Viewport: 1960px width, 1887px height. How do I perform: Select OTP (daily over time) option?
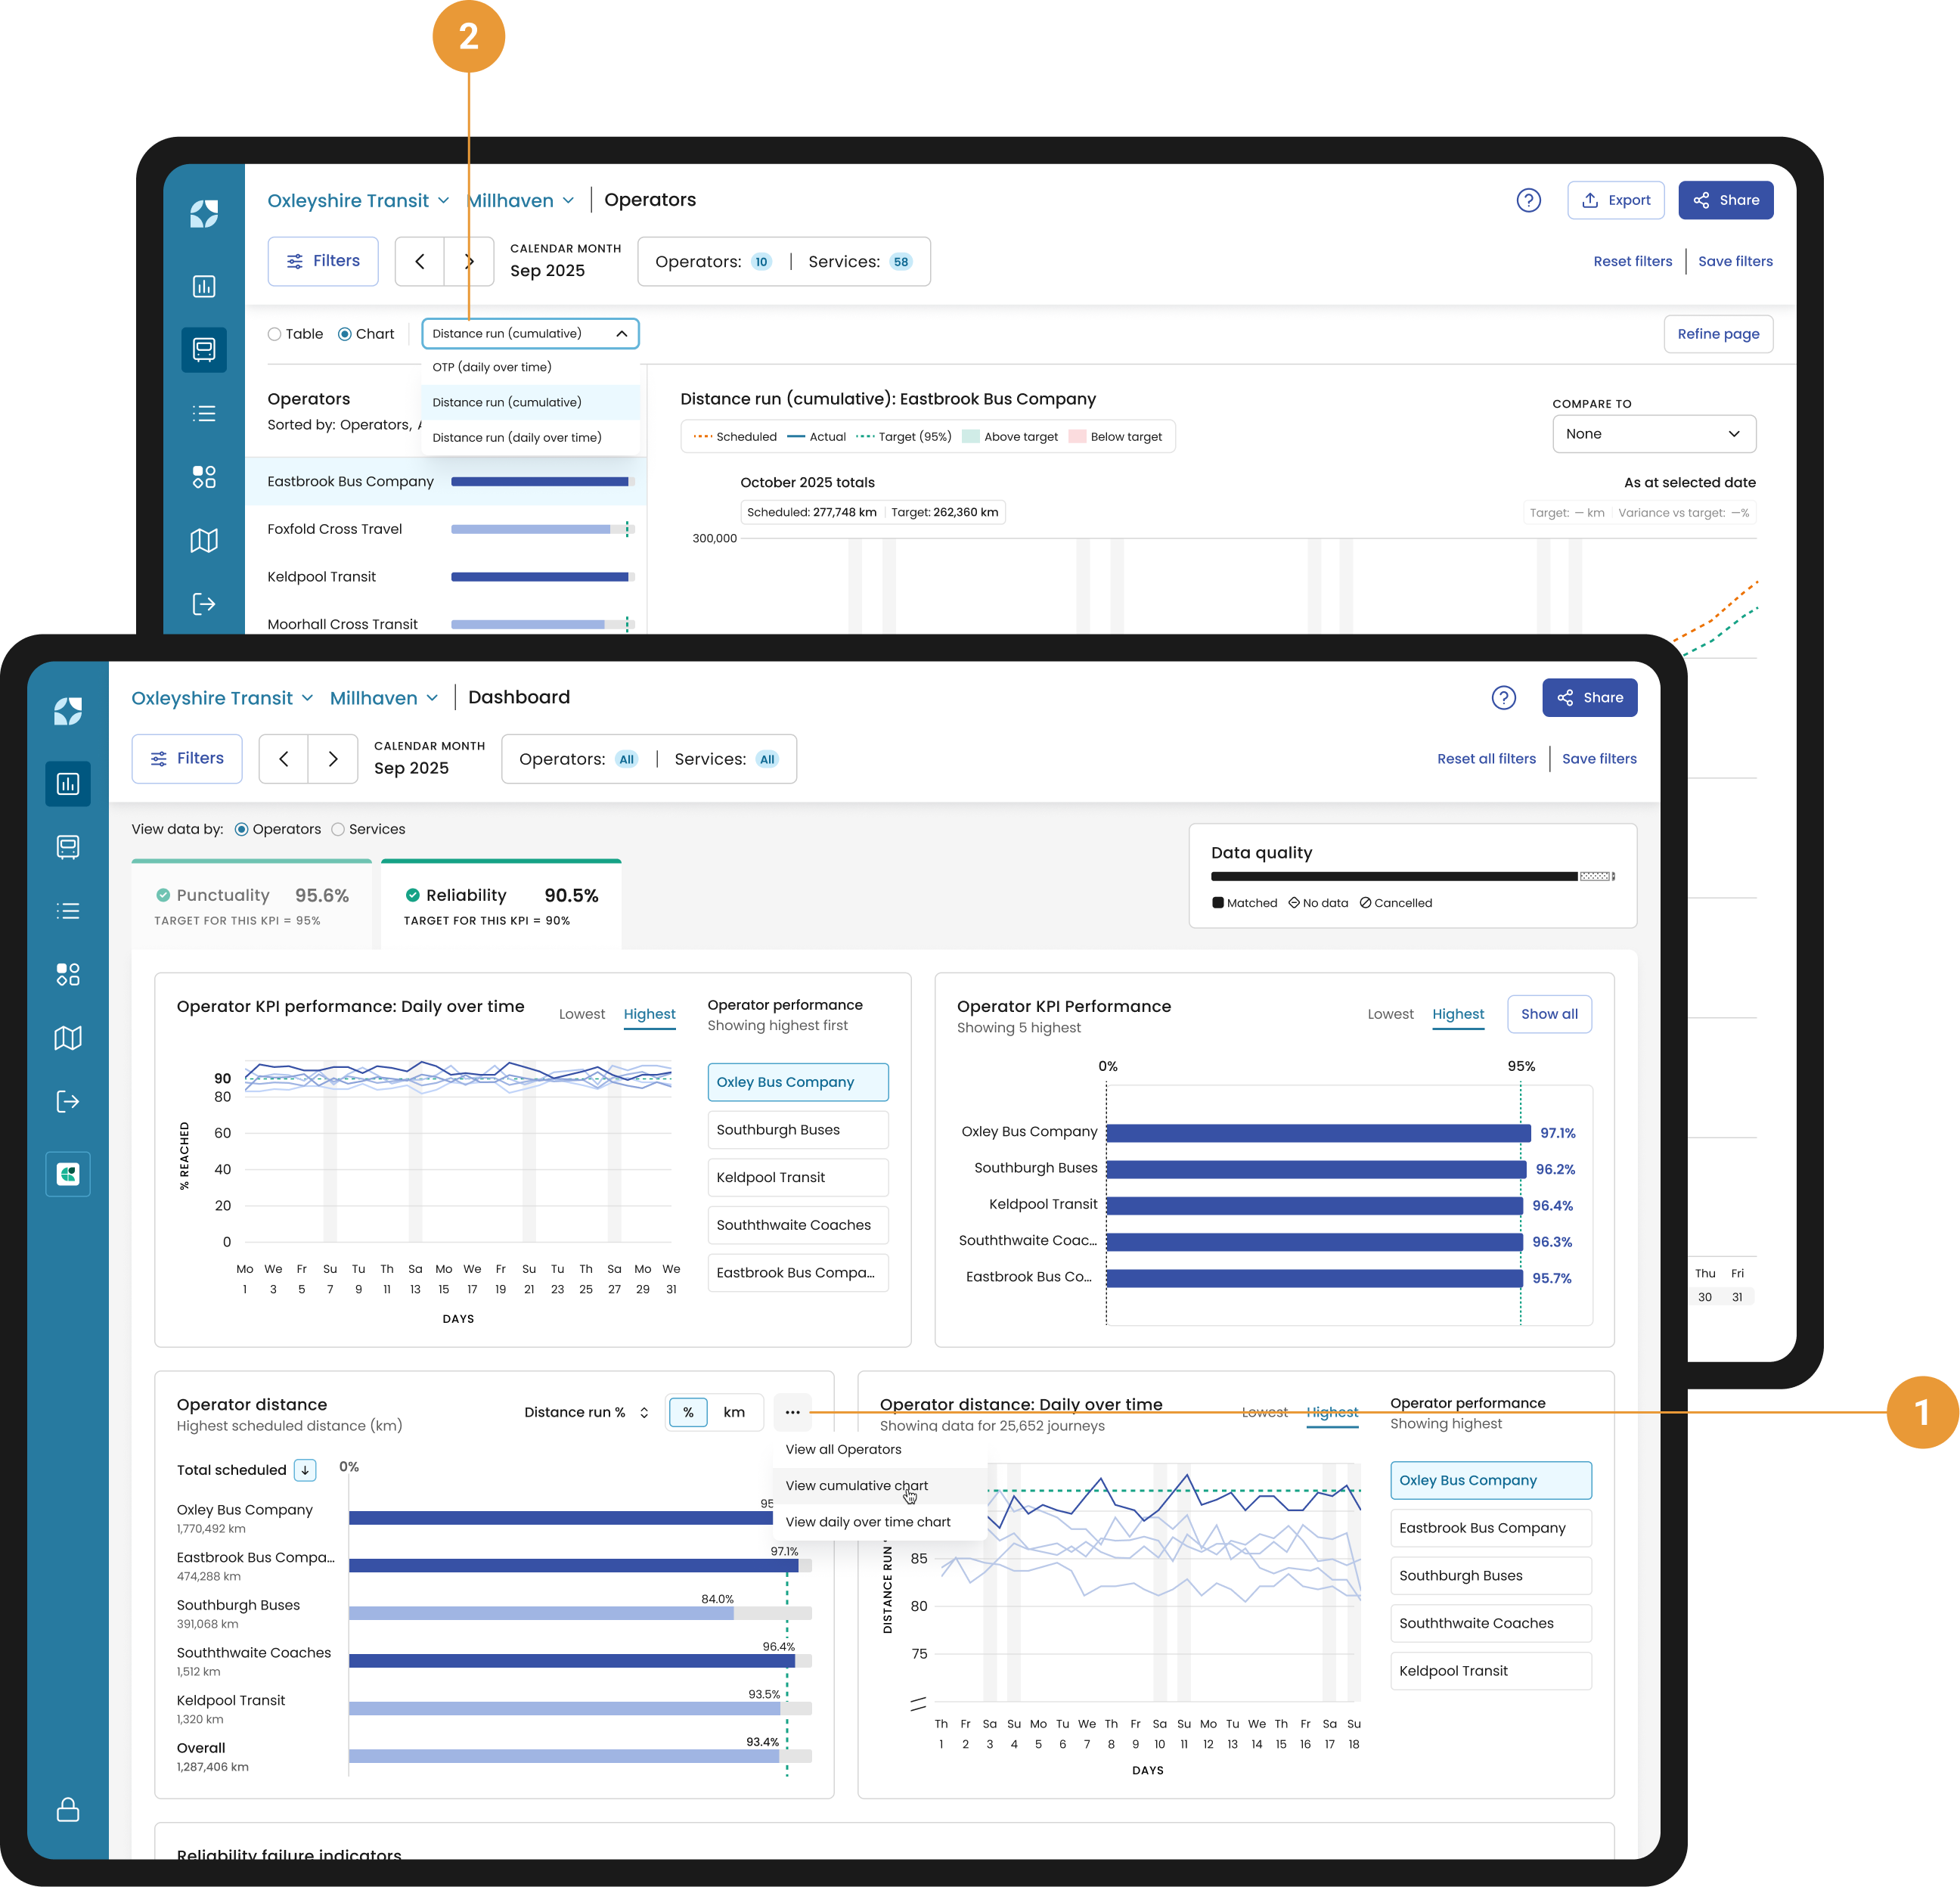click(x=492, y=367)
